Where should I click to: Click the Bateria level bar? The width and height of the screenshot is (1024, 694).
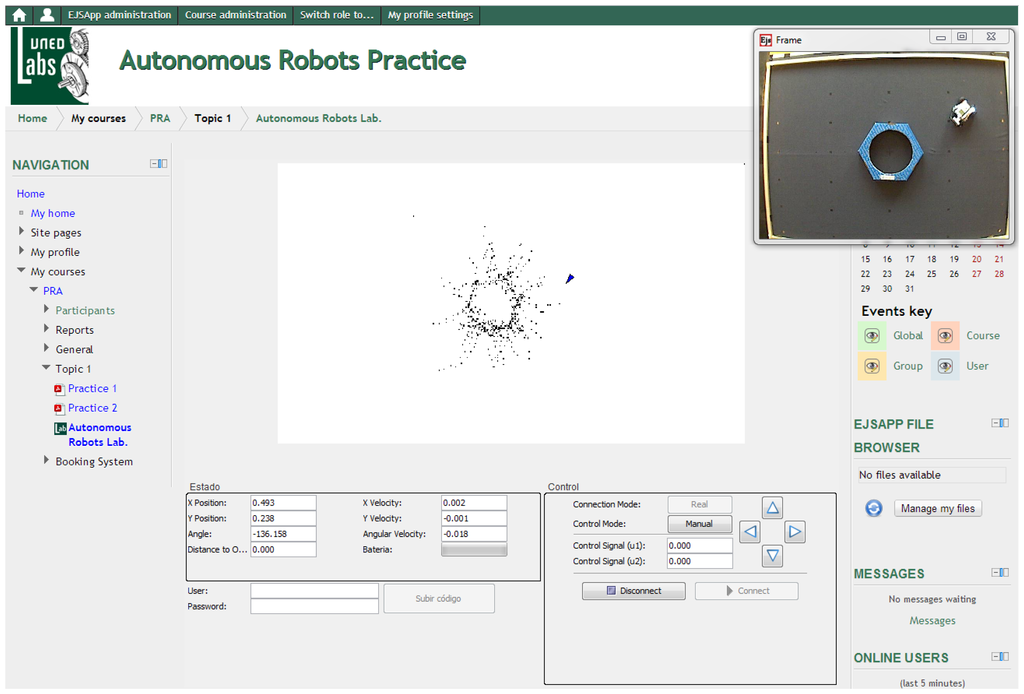474,550
